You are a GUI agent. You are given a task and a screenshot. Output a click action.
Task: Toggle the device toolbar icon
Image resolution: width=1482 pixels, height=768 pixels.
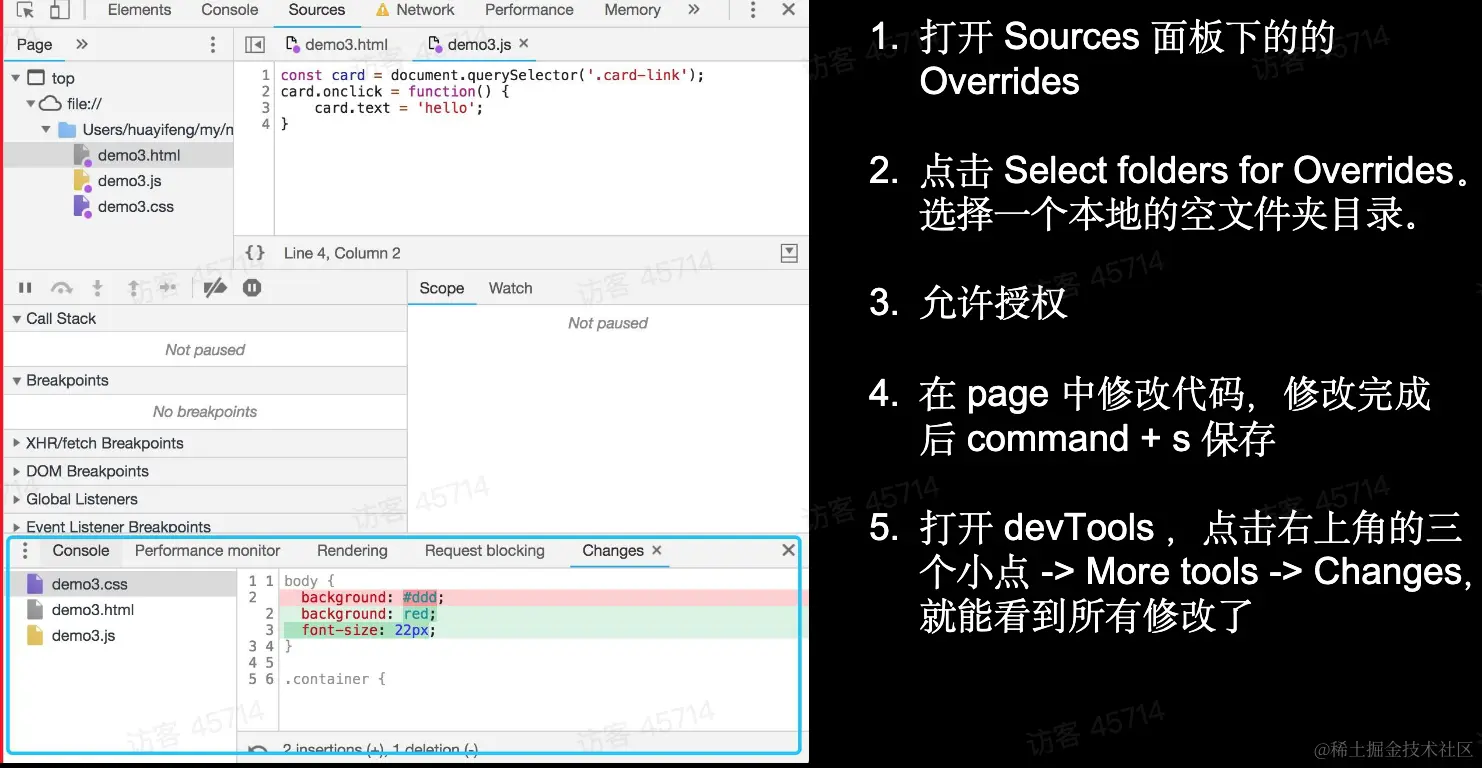[60, 10]
